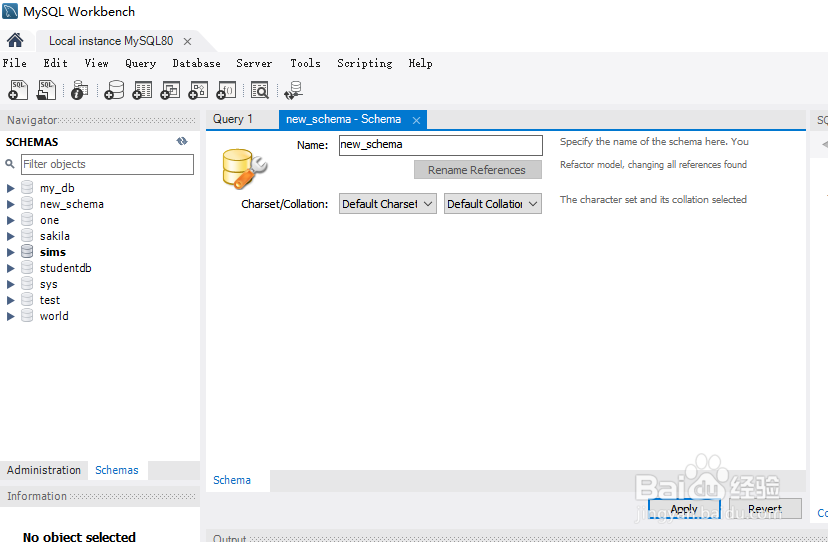
Task: Expand the test schema
Action: (11, 300)
